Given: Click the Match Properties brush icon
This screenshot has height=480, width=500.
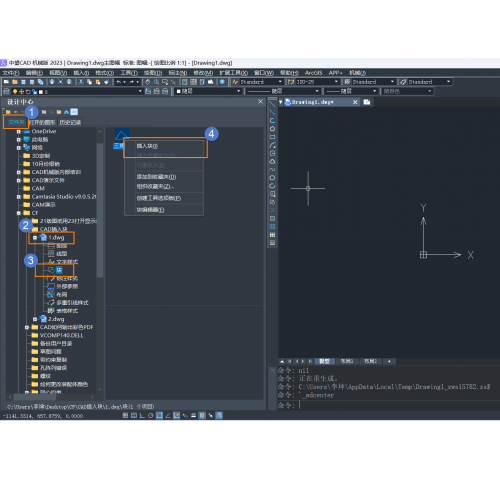Looking at the screenshot, I should [107, 82].
